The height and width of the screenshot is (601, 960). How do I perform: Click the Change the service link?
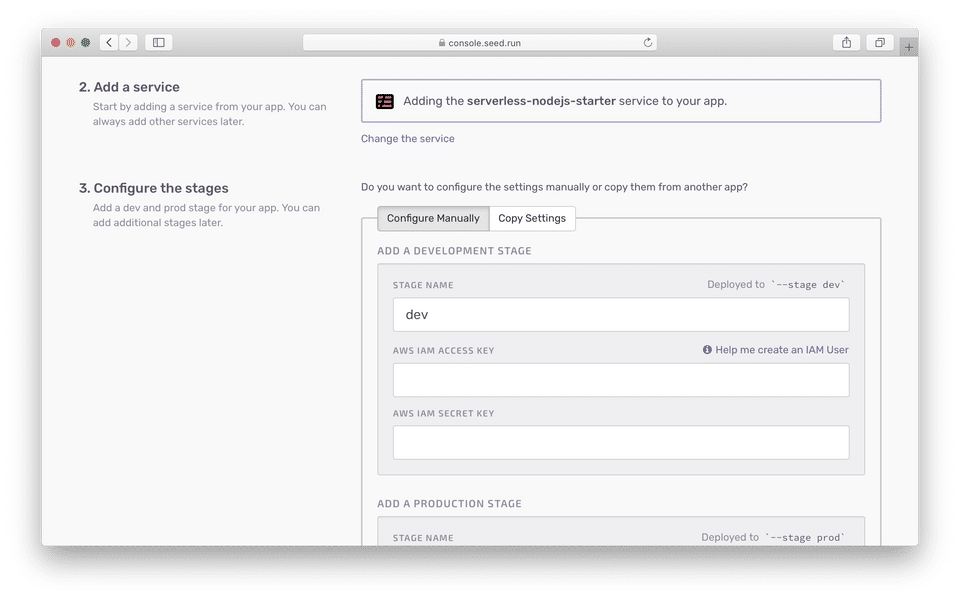pos(408,138)
